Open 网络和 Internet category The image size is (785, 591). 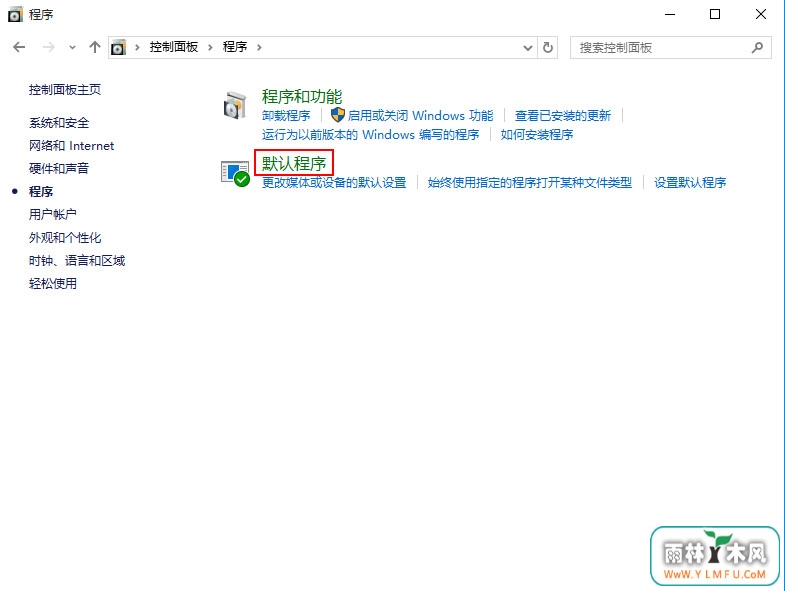(x=71, y=146)
